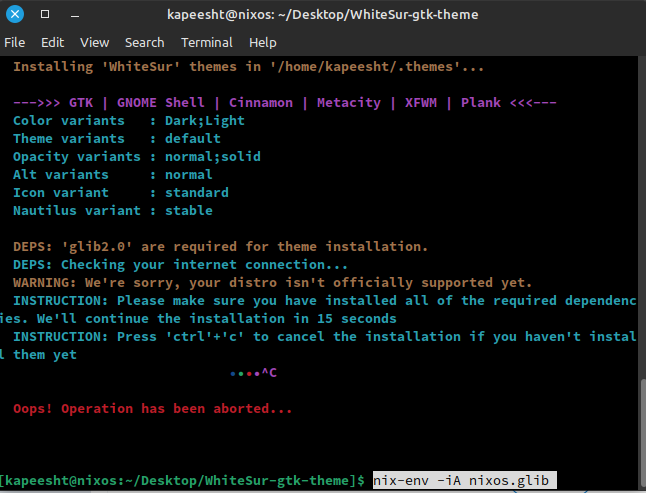This screenshot has width=646, height=493.
Task: Click 'Icon variant : standard' line
Action: [121, 192]
